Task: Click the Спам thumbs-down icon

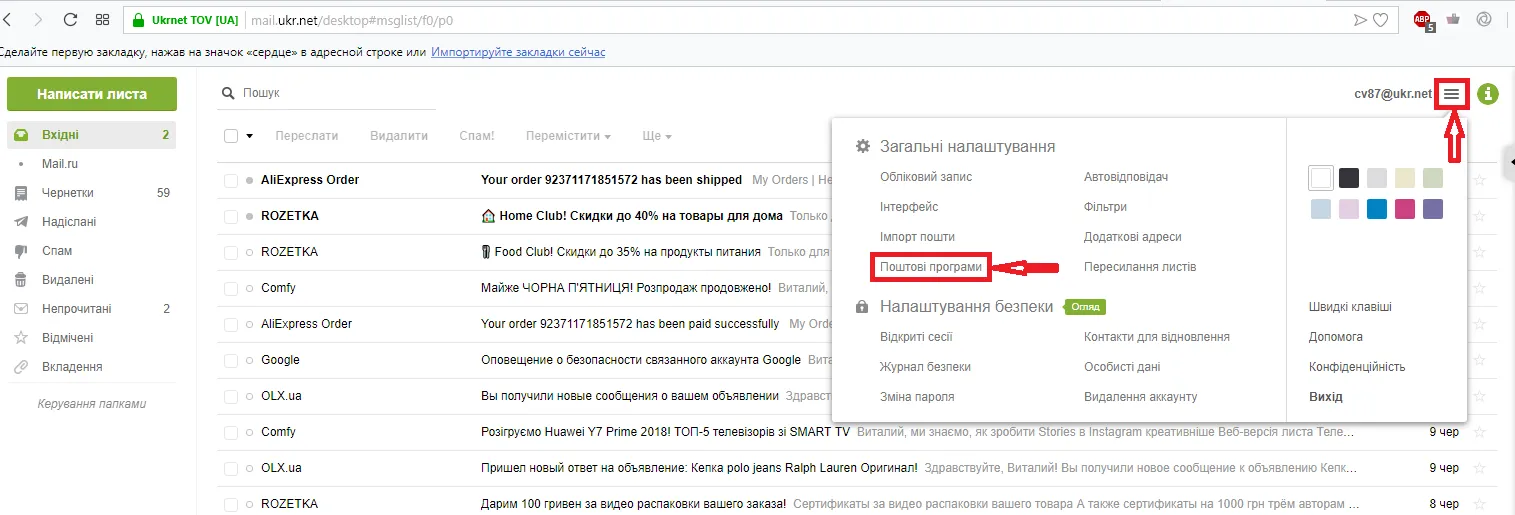Action: pos(21,251)
